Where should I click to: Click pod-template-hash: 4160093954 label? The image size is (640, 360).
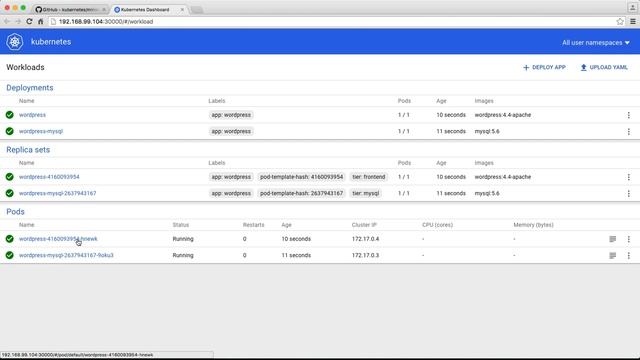(301, 177)
